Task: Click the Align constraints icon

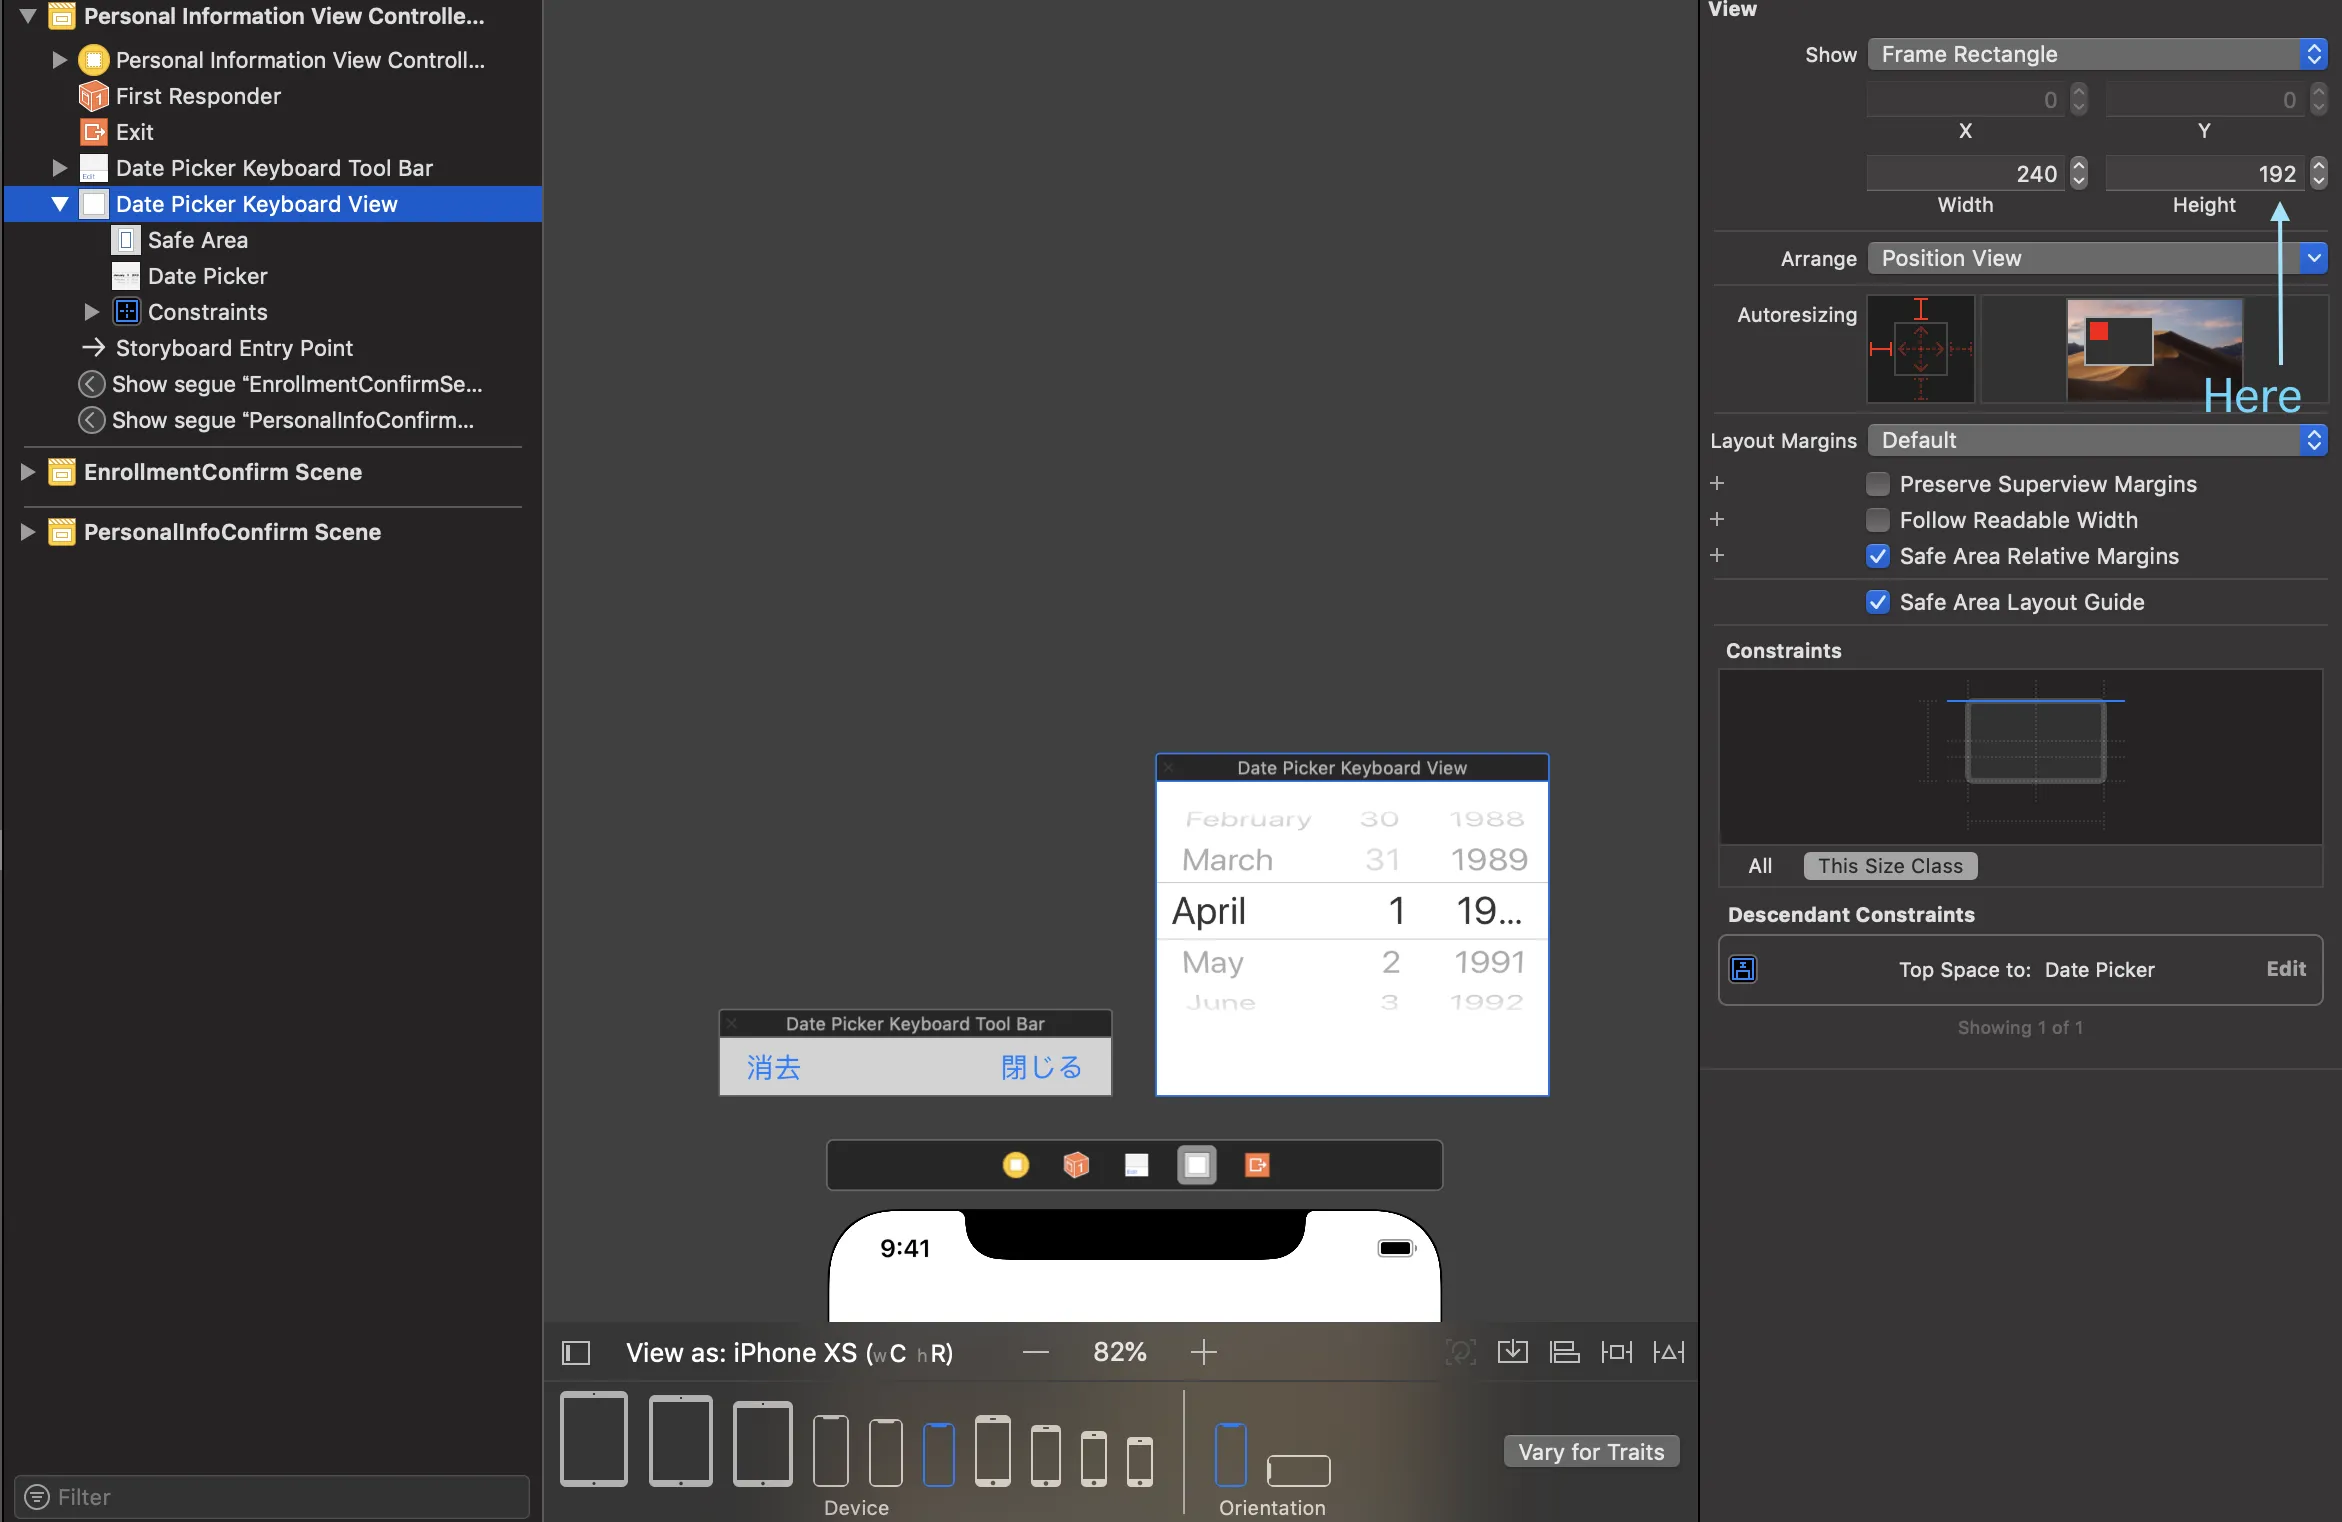Action: coord(1564,1353)
